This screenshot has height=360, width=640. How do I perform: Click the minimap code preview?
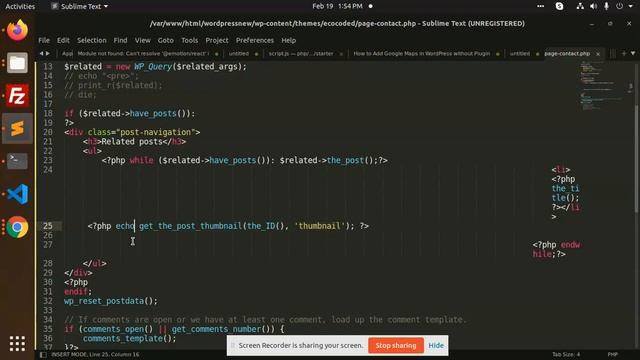pos(600,86)
